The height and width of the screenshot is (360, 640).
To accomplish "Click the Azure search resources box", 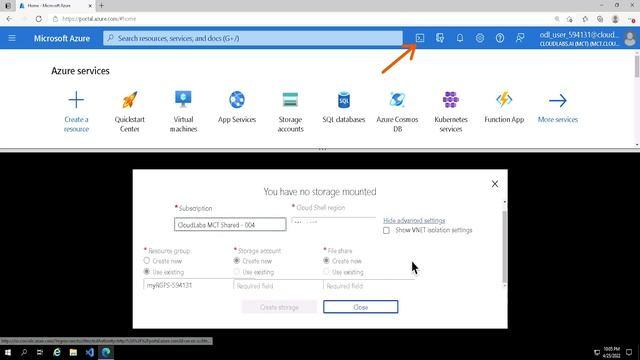I will [253, 38].
